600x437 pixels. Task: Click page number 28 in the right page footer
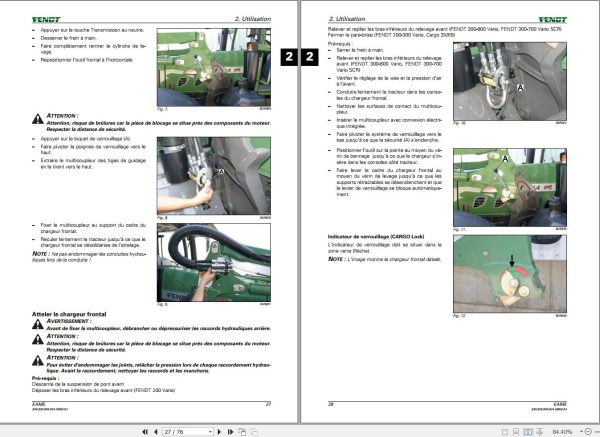(x=331, y=404)
